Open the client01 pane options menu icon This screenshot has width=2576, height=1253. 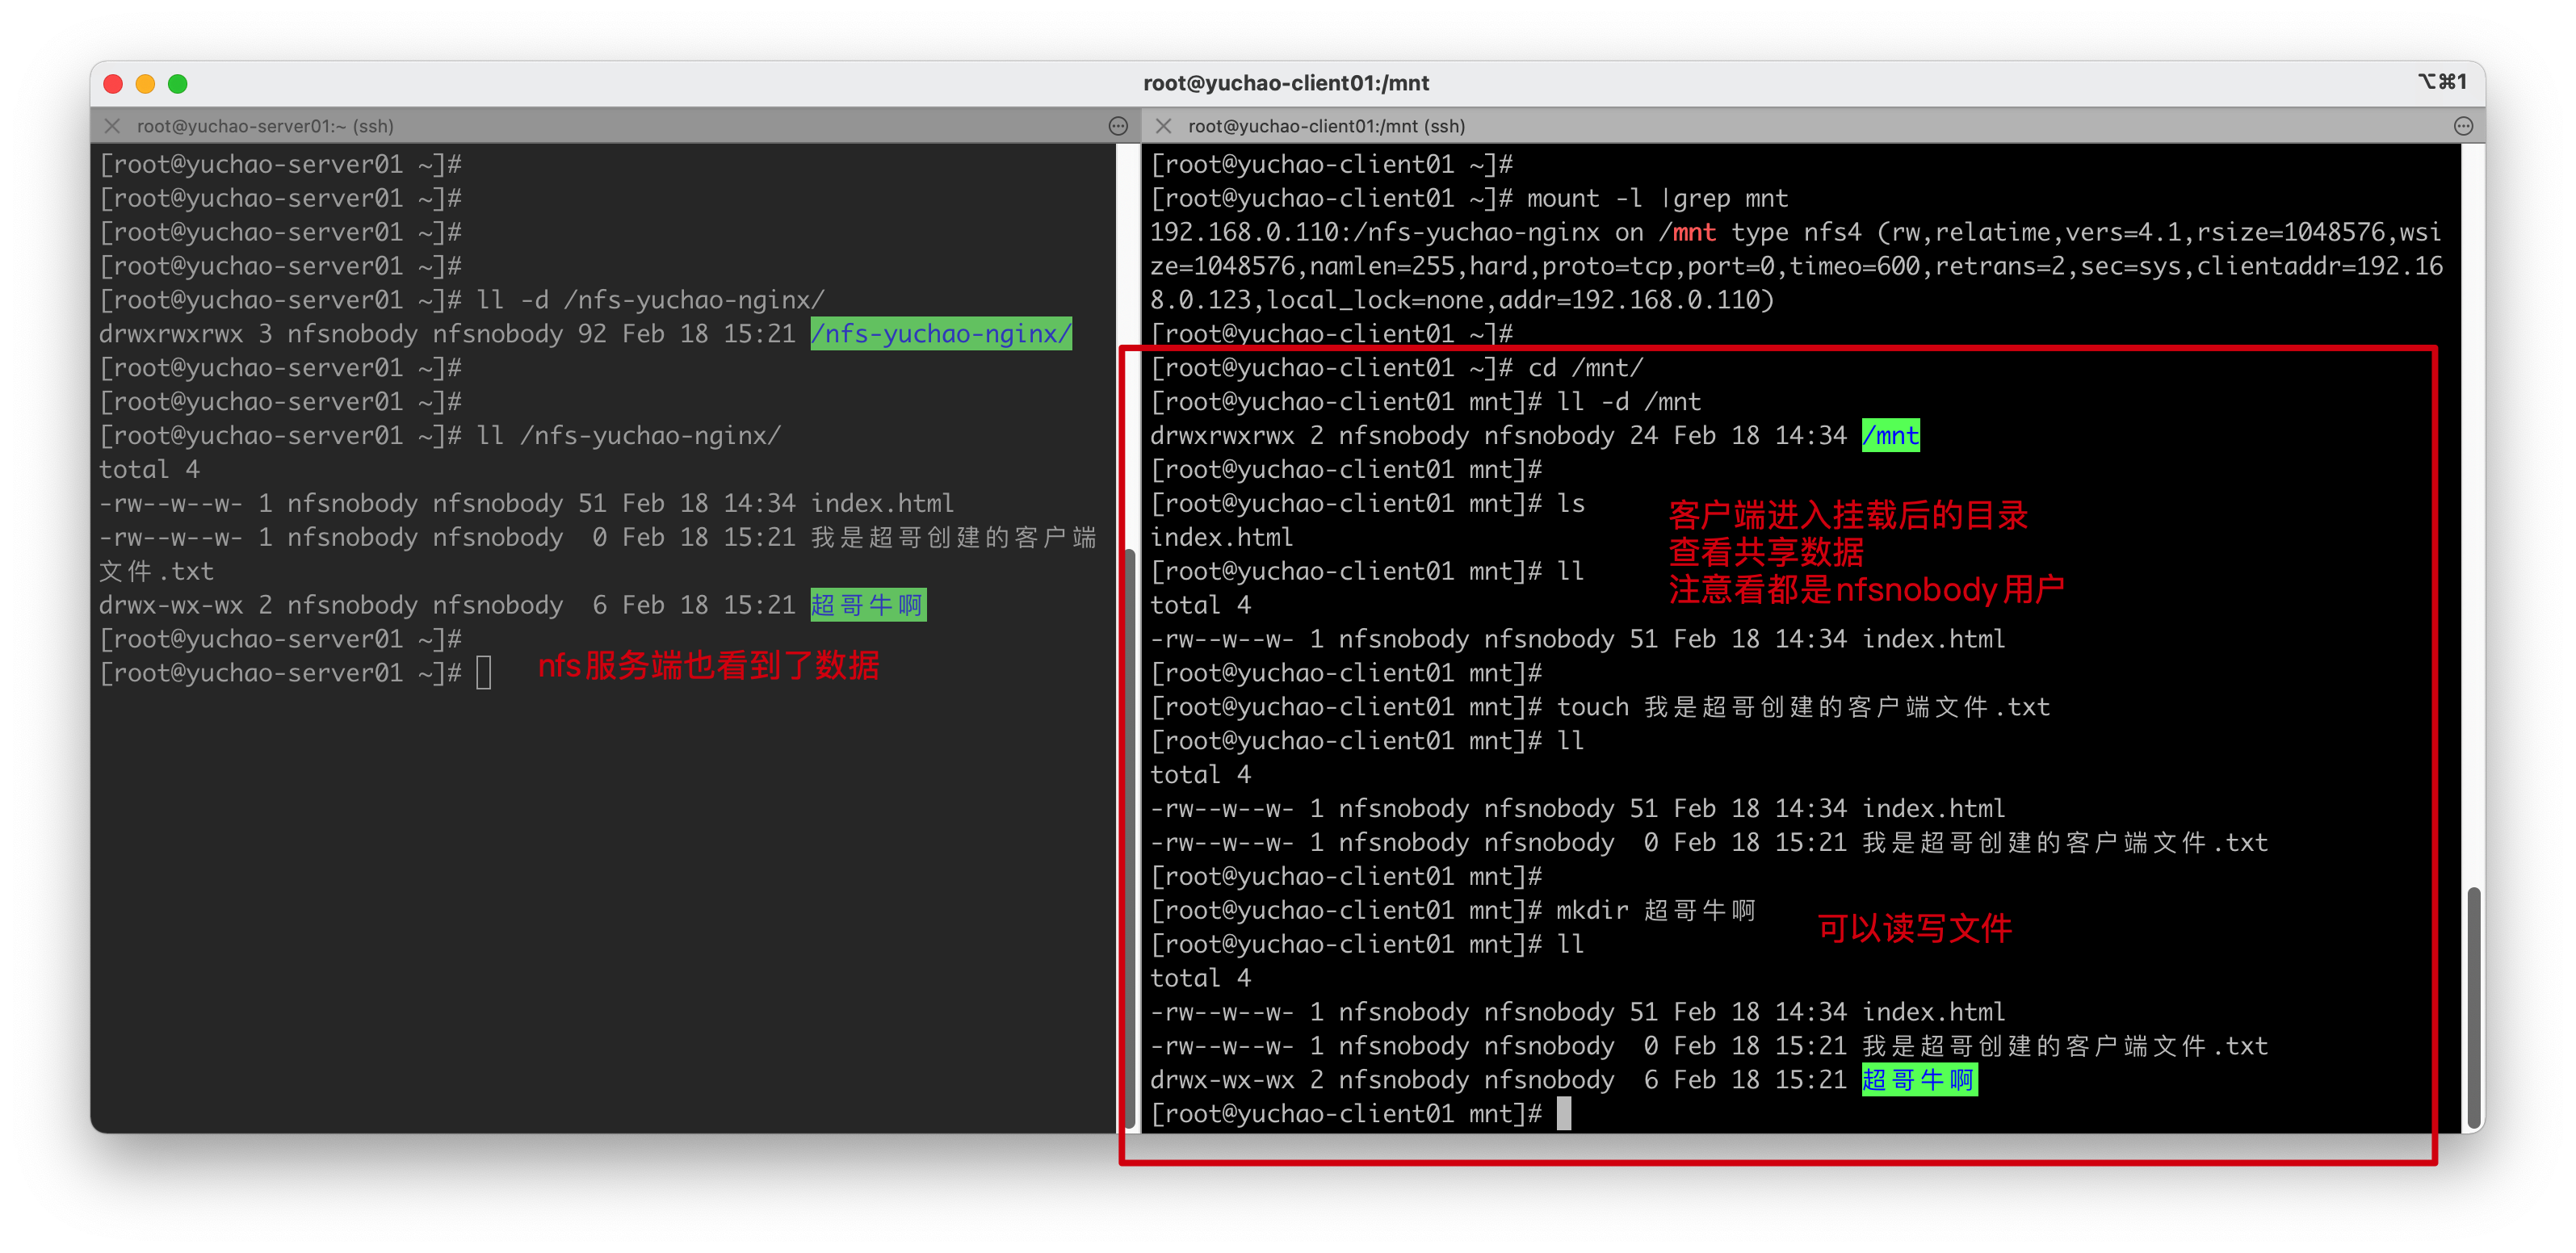pos(2463,126)
